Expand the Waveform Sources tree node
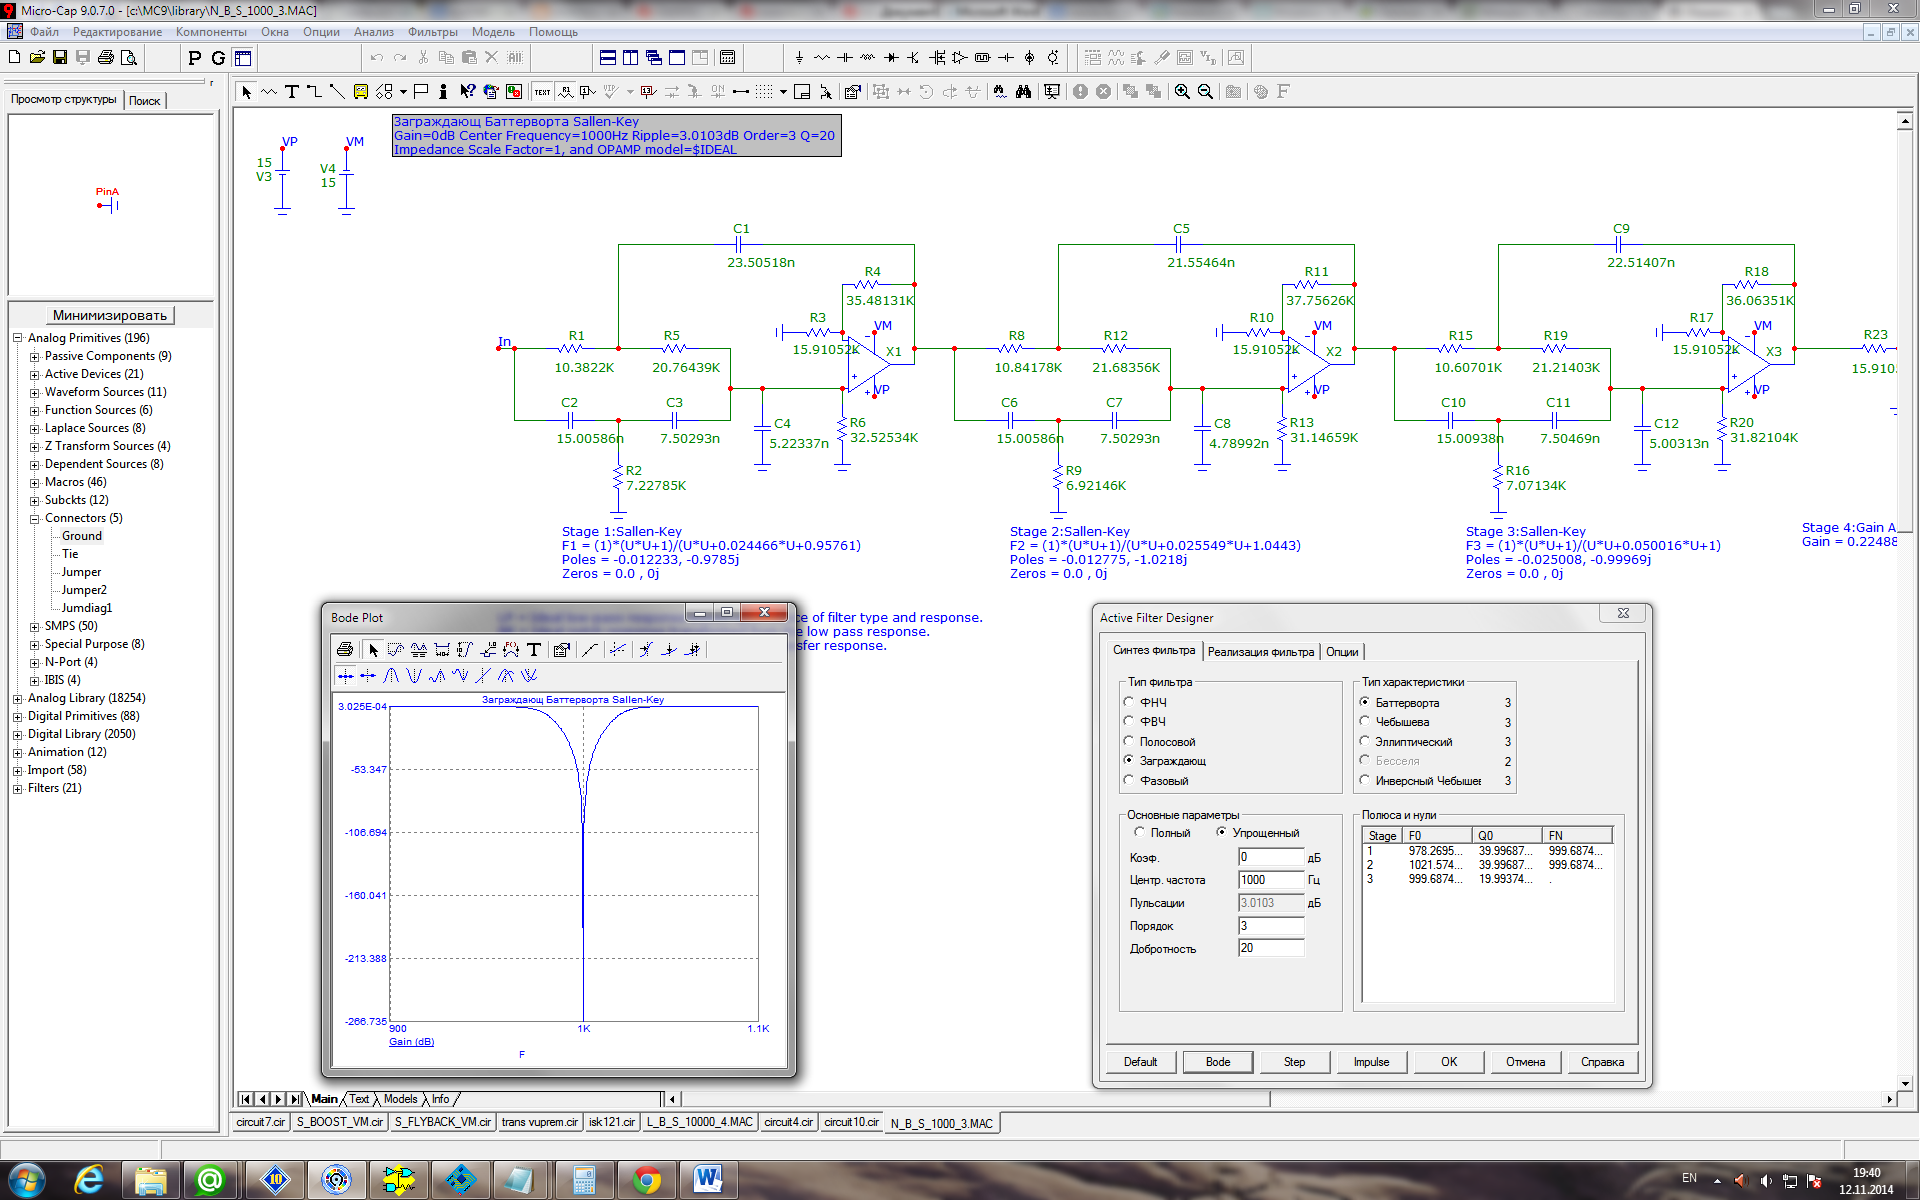 click(34, 393)
